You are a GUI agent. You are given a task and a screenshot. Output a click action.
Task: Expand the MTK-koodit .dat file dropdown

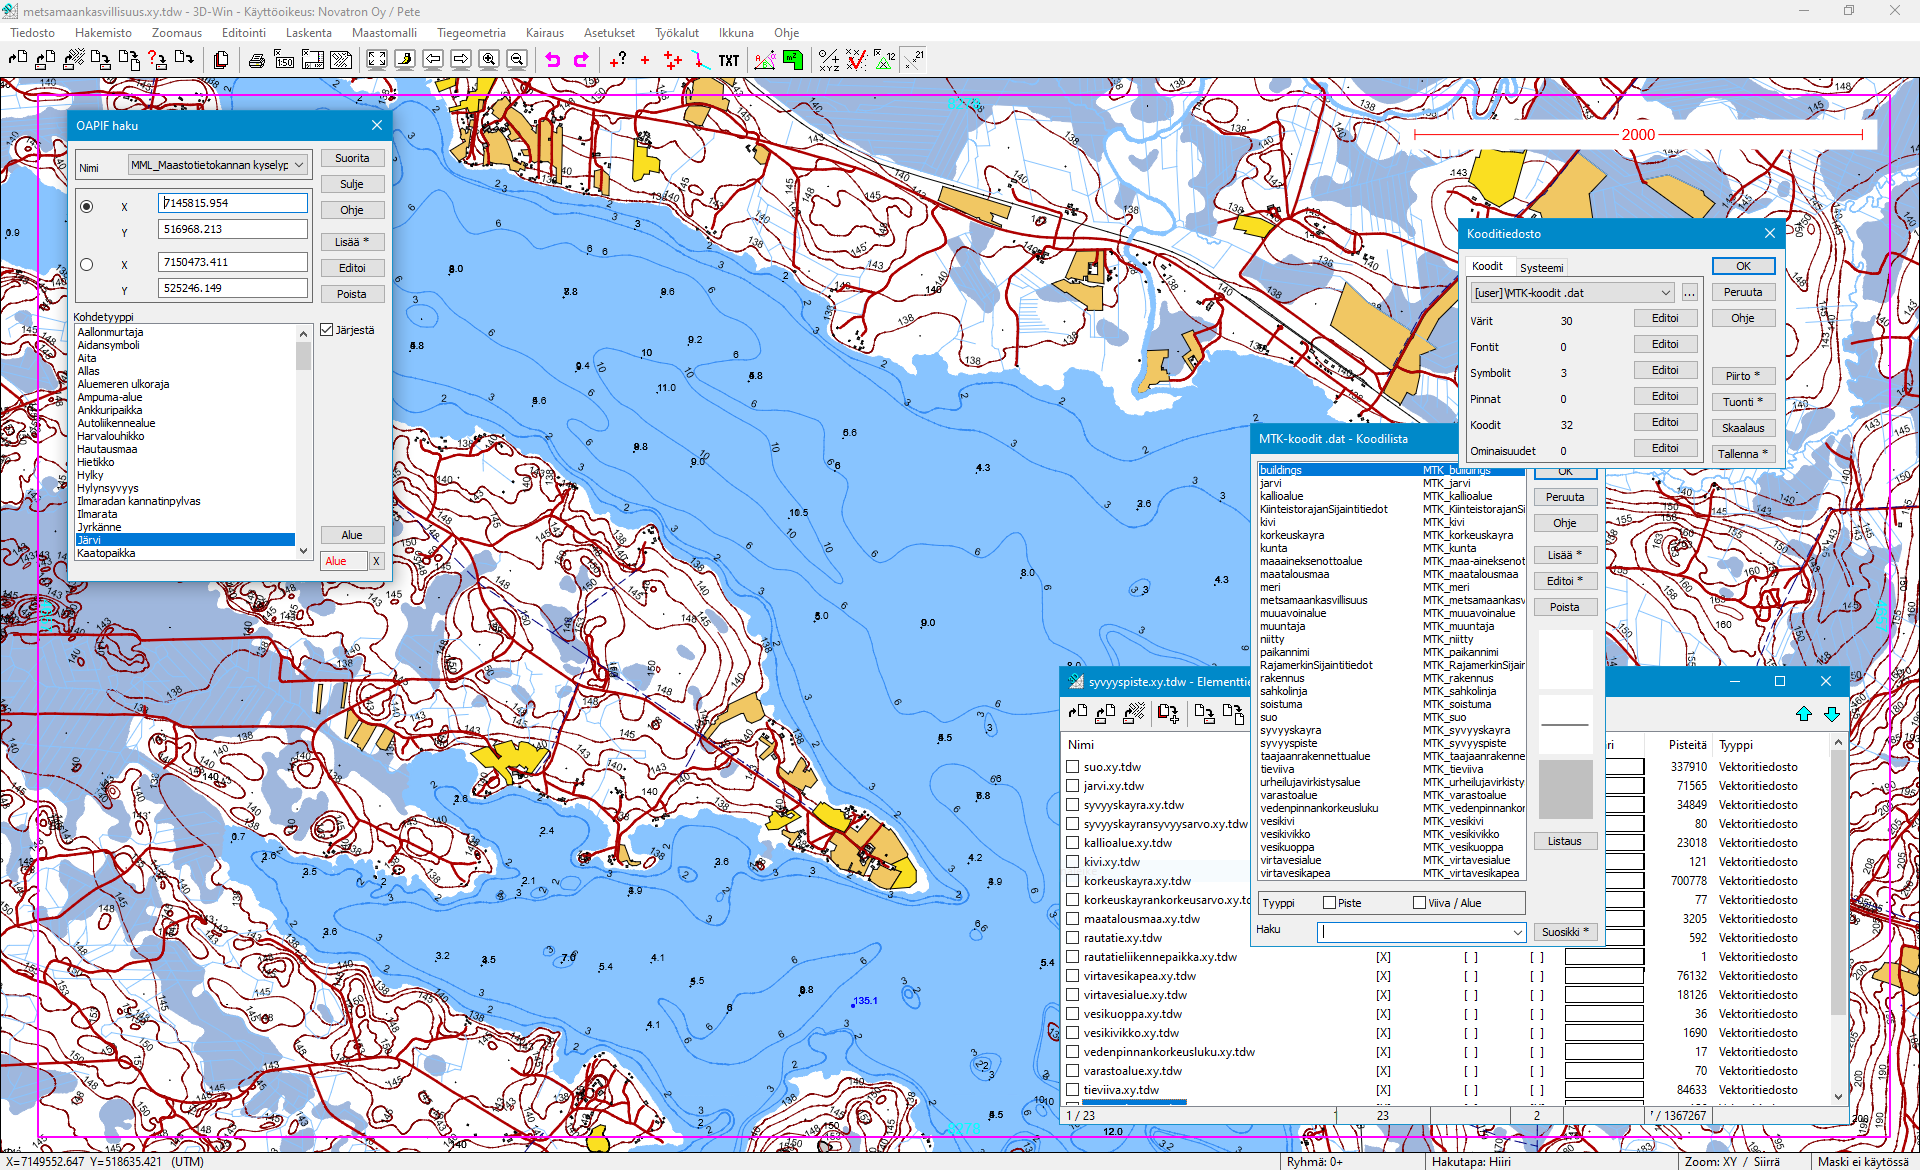pos(1666,293)
